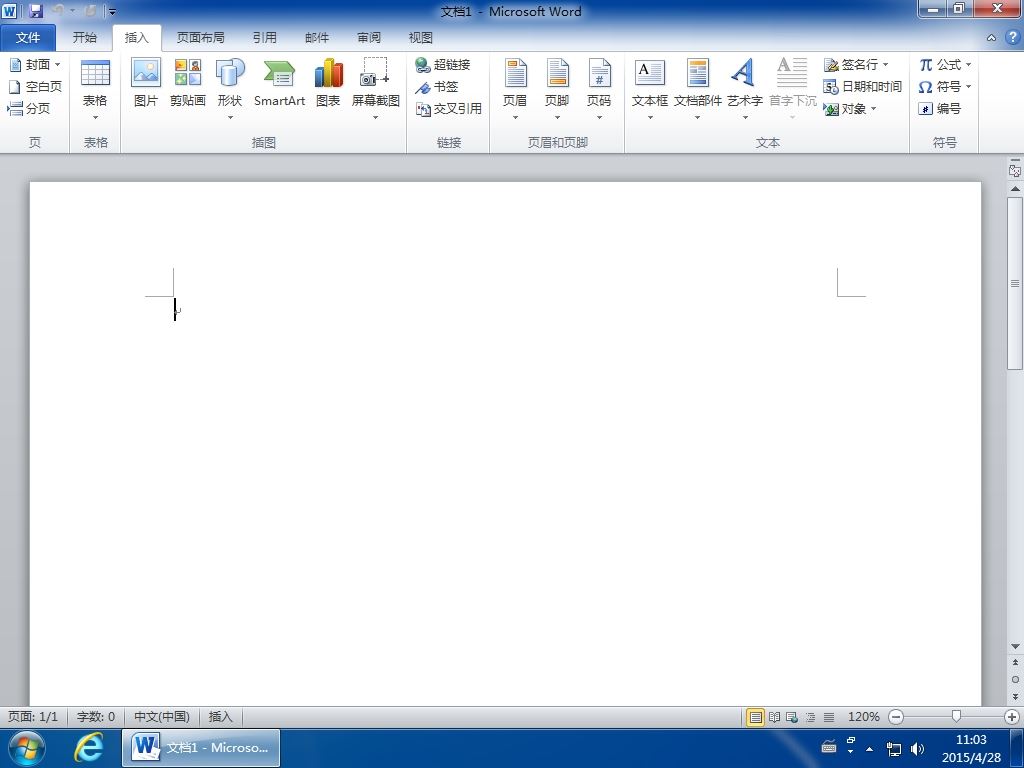Switch to Outline view
Viewport: 1024px width, 768px height.
[810, 717]
